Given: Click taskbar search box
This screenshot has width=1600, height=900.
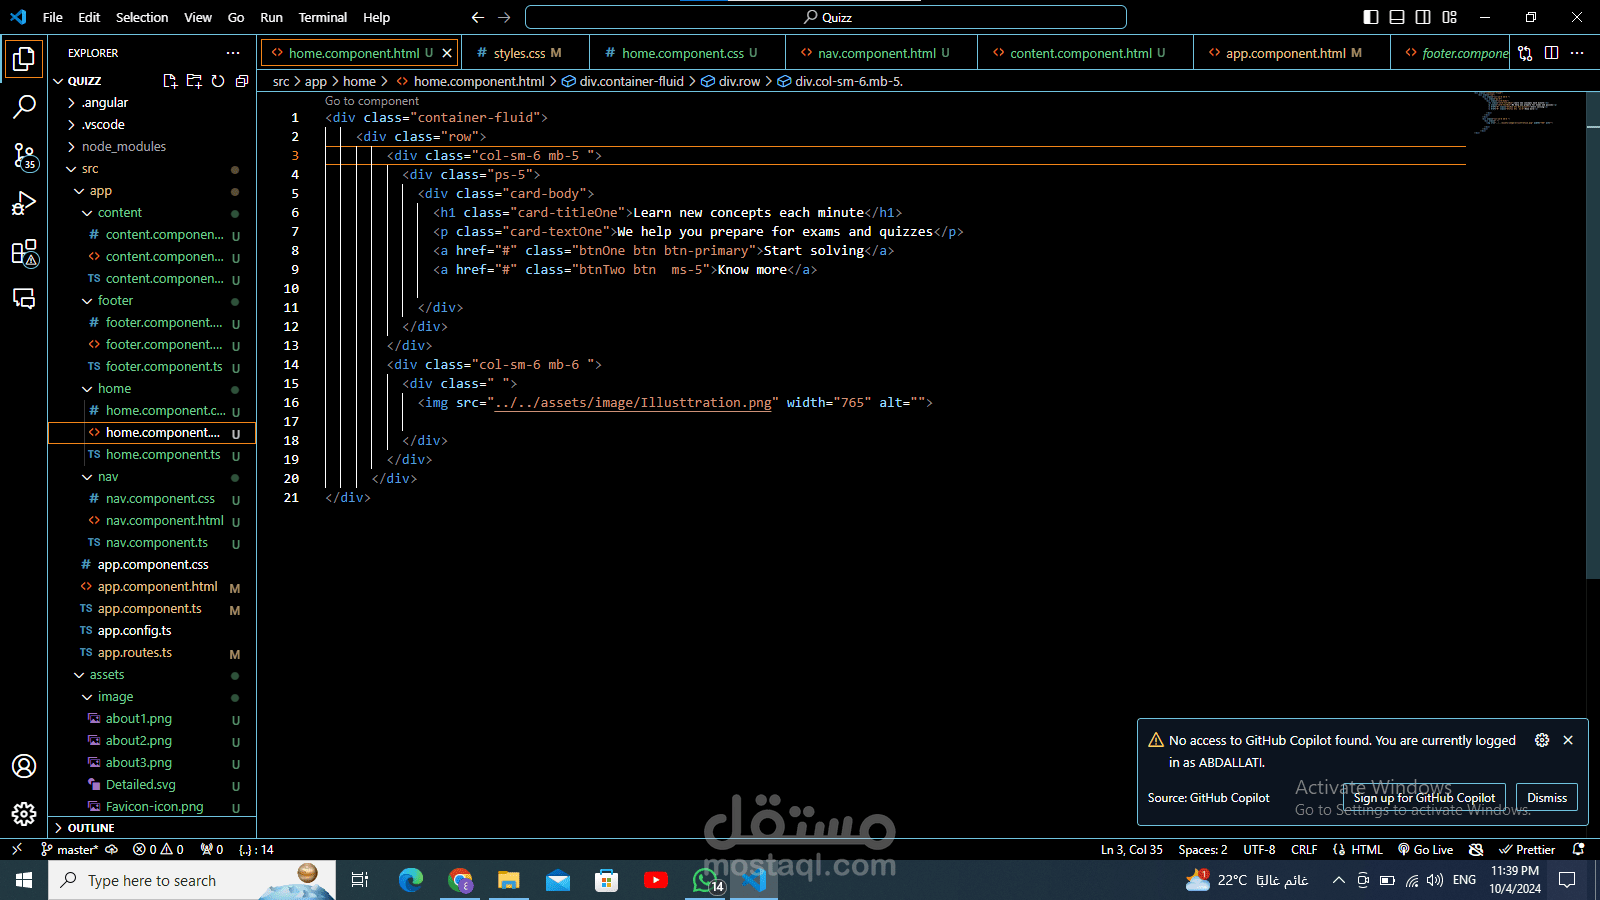Looking at the screenshot, I should click(x=192, y=880).
